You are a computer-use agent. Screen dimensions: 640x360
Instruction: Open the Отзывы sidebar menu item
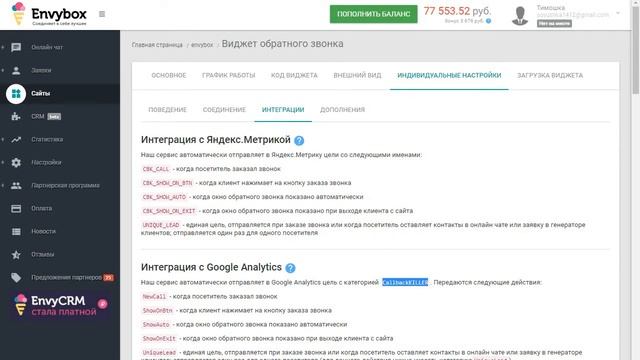(x=60, y=255)
